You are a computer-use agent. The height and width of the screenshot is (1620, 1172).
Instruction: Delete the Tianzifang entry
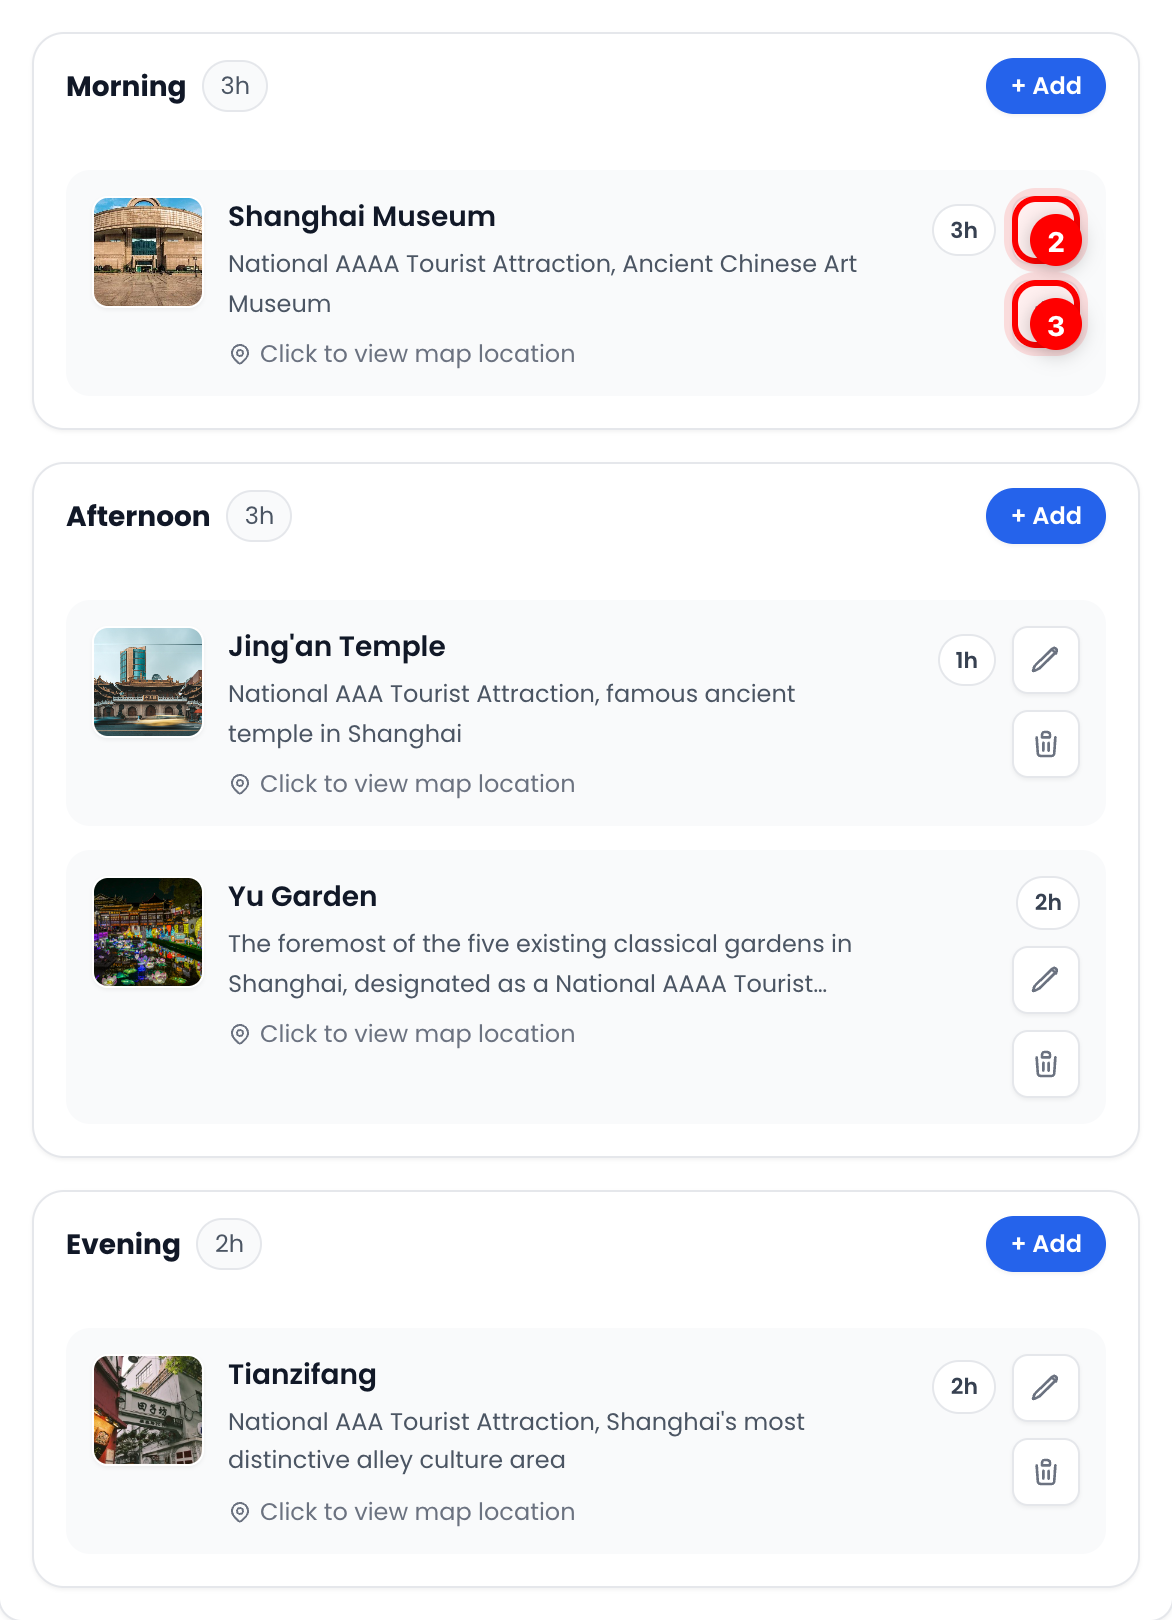1045,1472
